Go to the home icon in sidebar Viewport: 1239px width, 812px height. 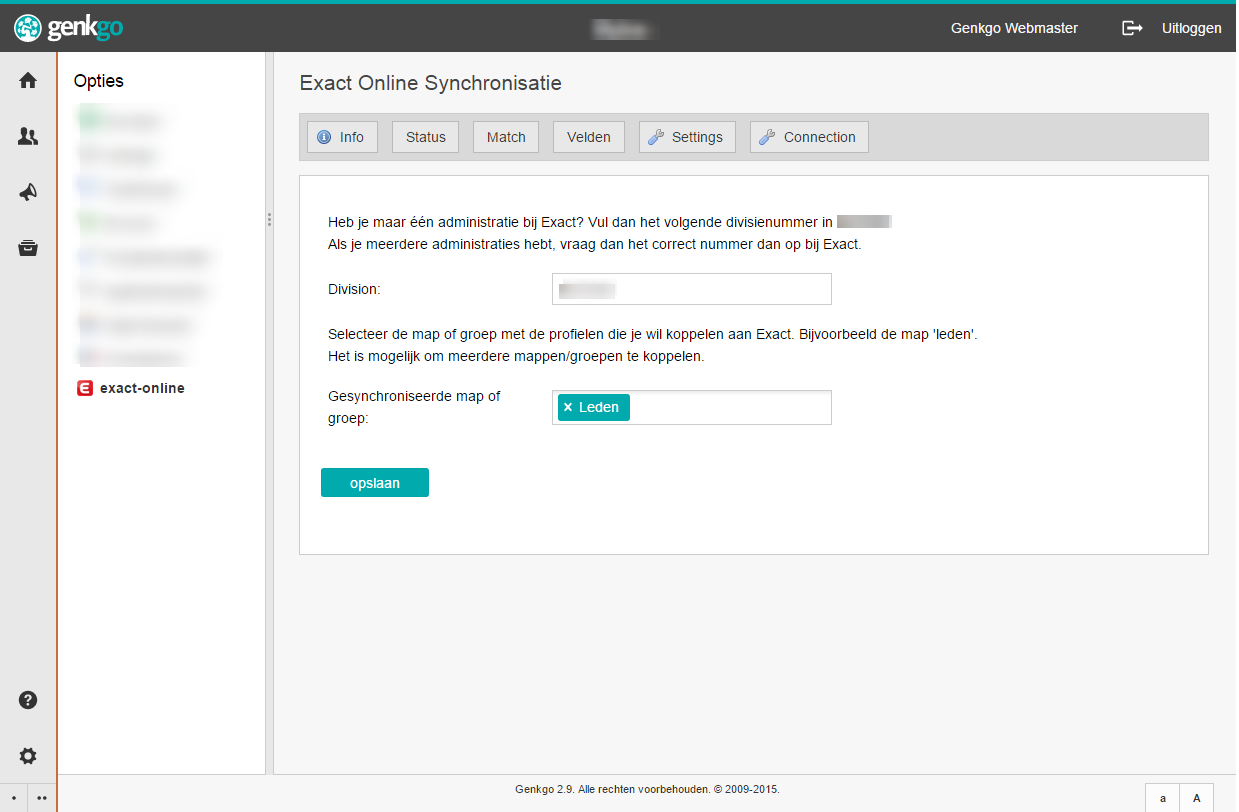point(28,81)
